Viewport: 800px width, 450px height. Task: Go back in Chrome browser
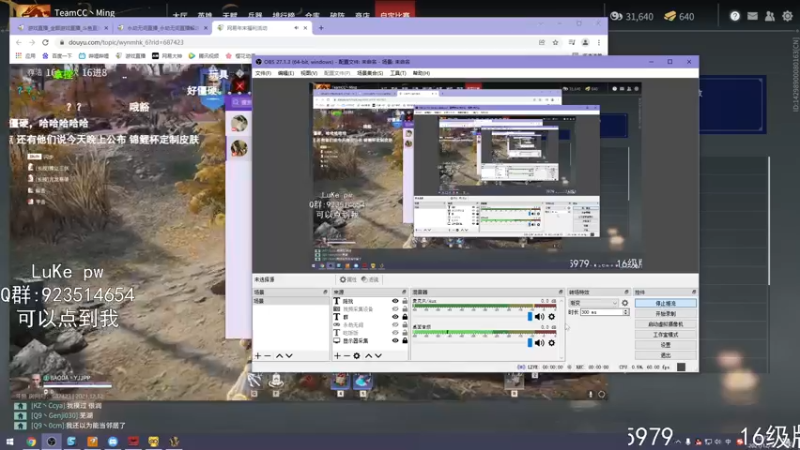coord(19,42)
